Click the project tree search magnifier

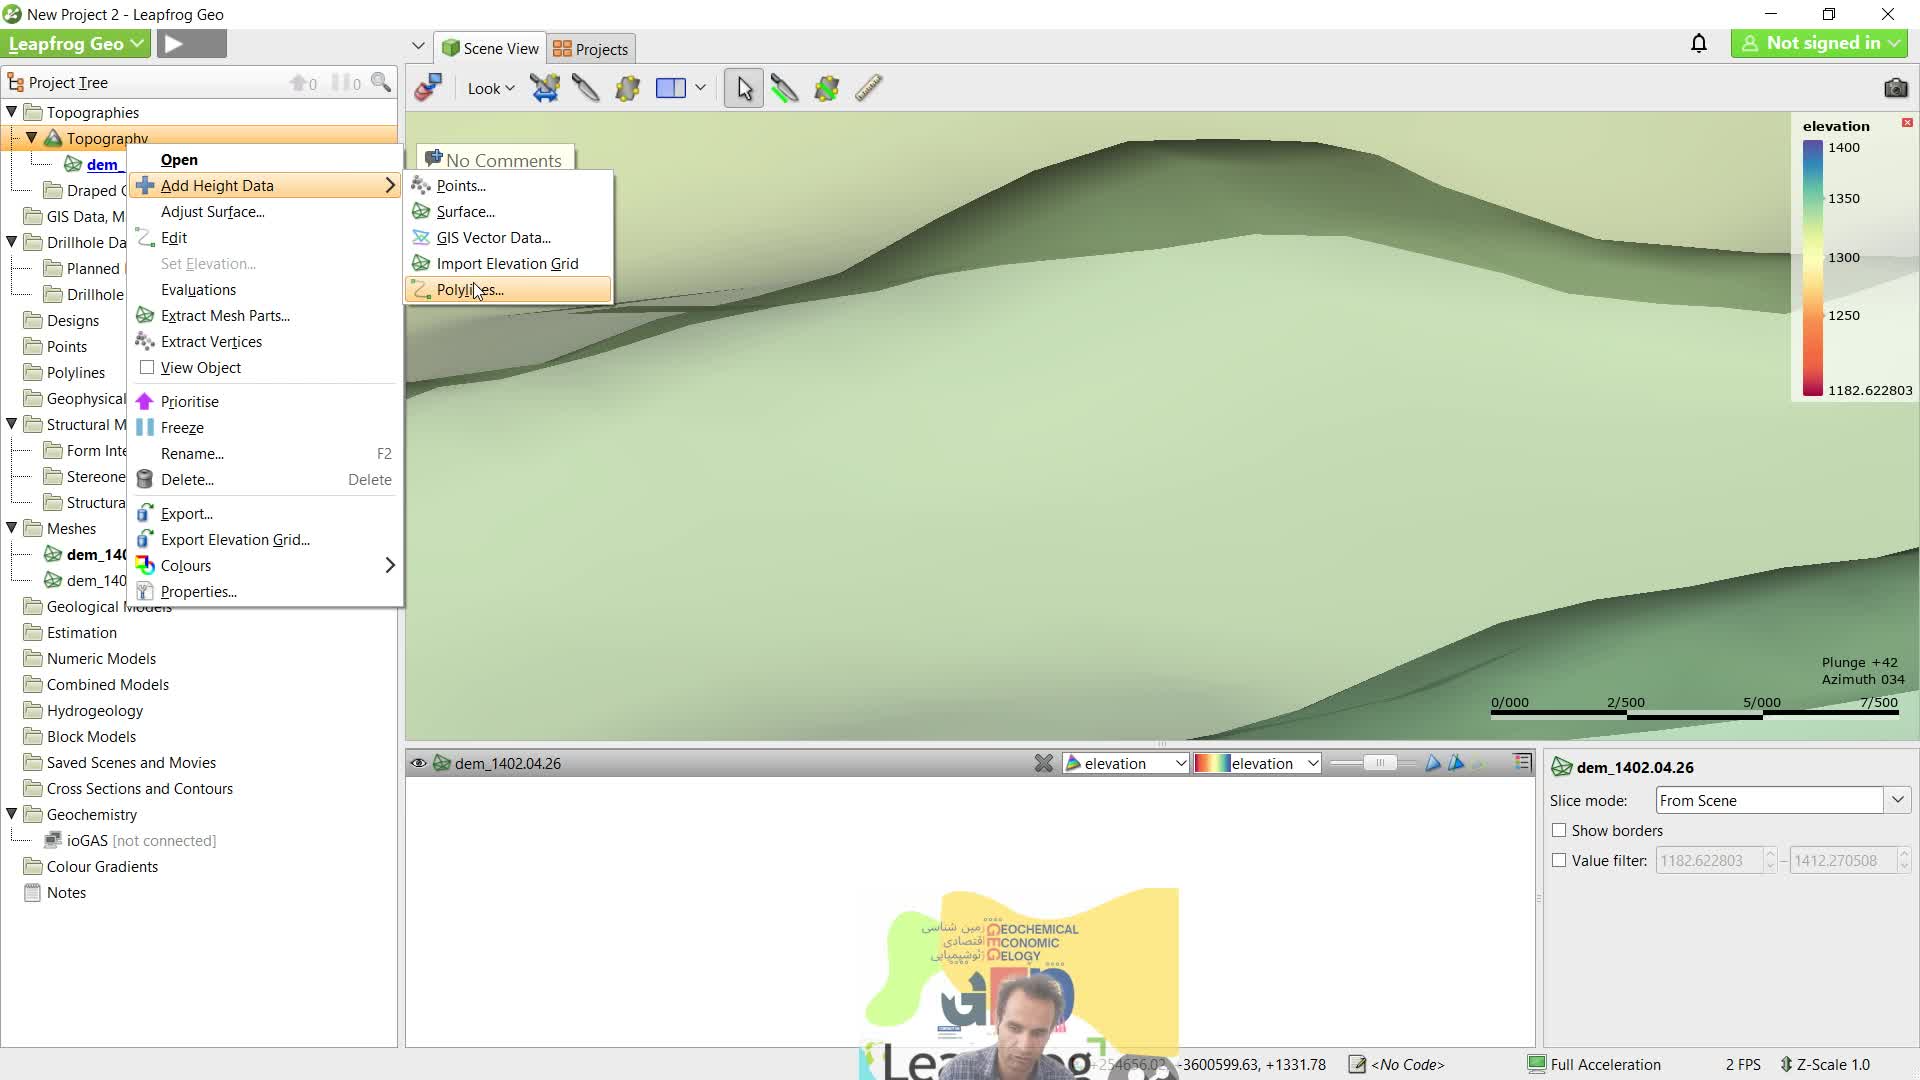381,82
